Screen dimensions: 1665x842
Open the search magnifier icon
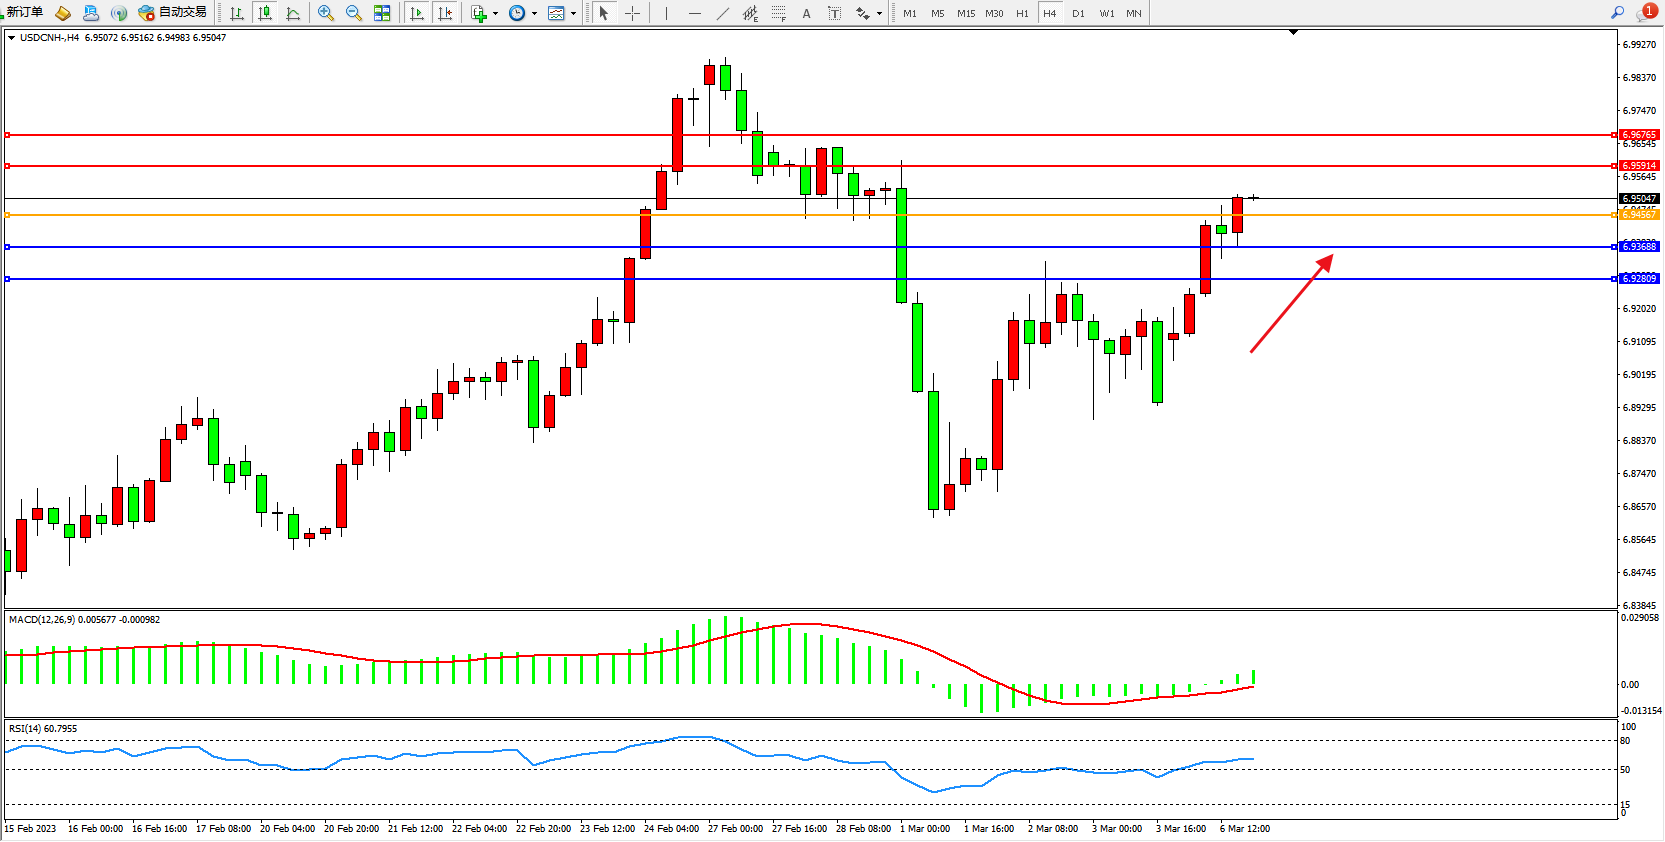(x=1617, y=12)
